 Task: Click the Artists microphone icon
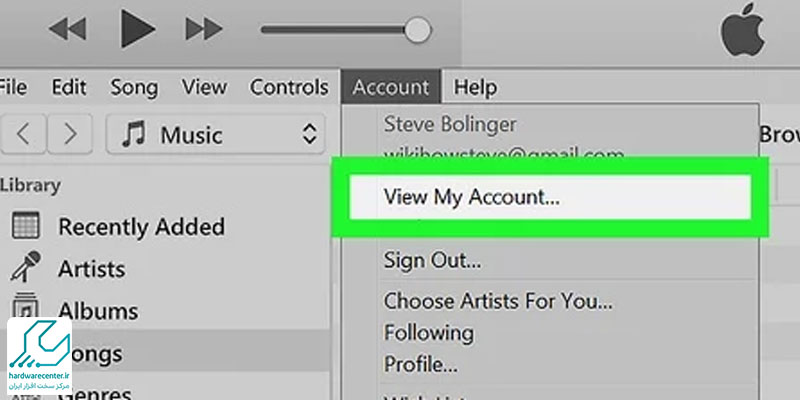(x=26, y=267)
